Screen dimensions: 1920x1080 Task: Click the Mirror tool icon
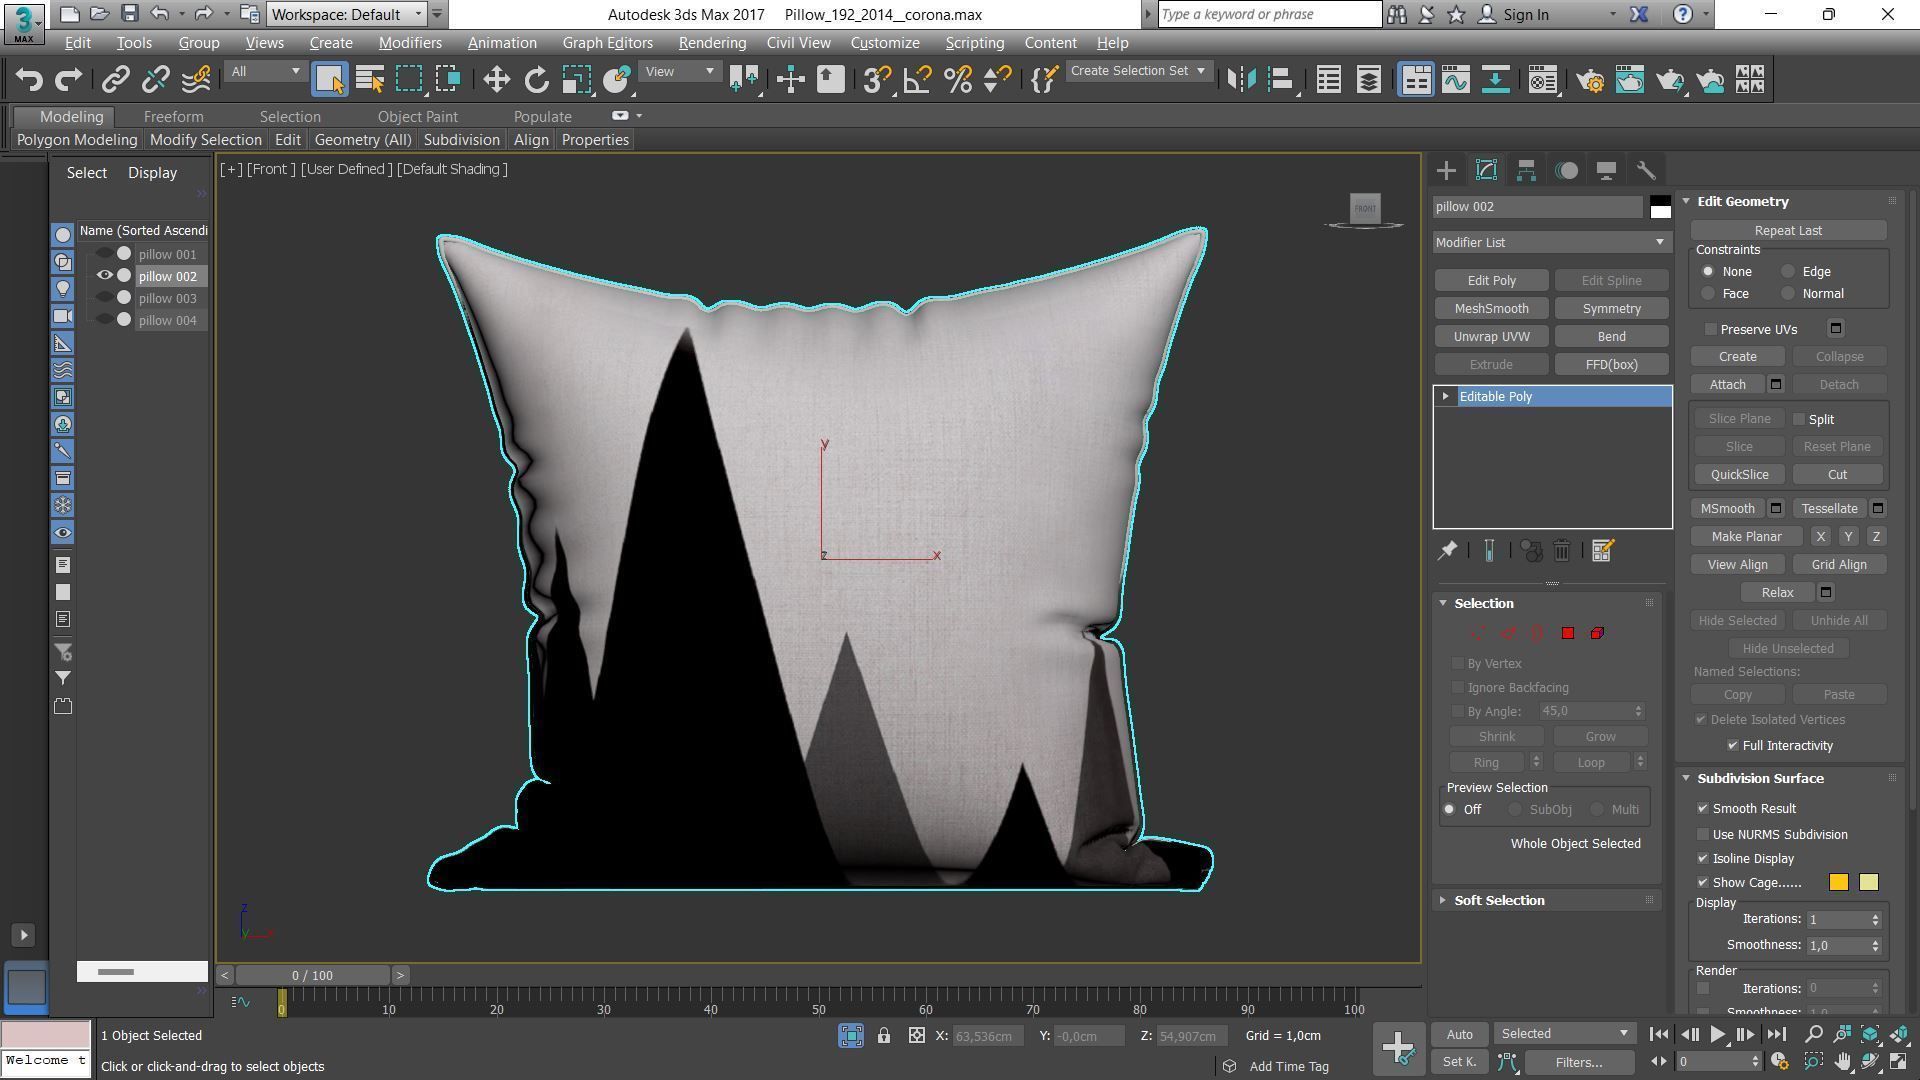[1241, 80]
